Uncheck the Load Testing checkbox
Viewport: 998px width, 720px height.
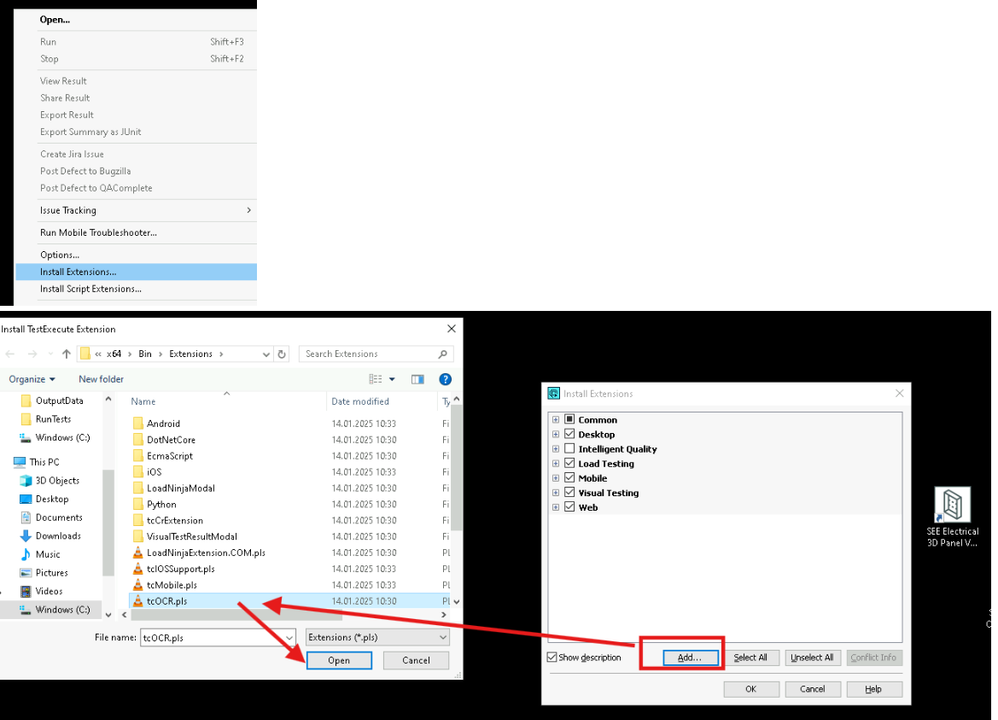tap(570, 463)
